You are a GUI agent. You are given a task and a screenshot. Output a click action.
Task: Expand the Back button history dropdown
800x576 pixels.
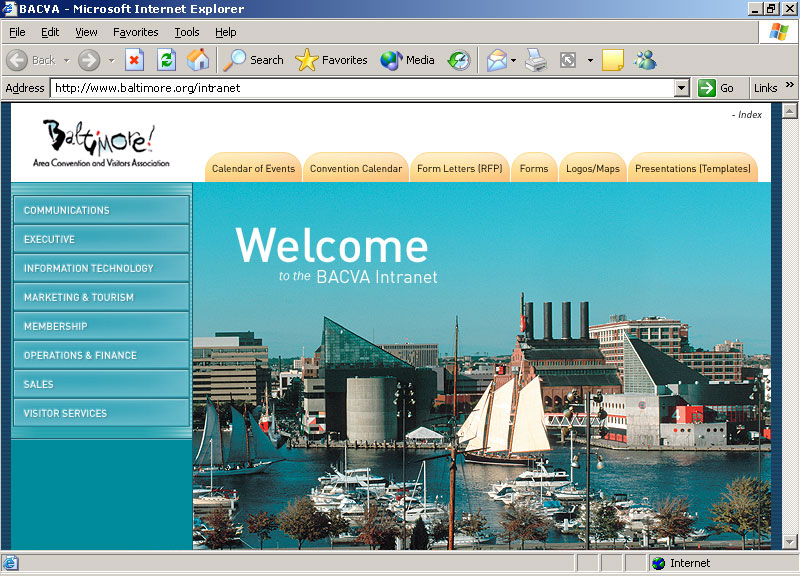66,60
